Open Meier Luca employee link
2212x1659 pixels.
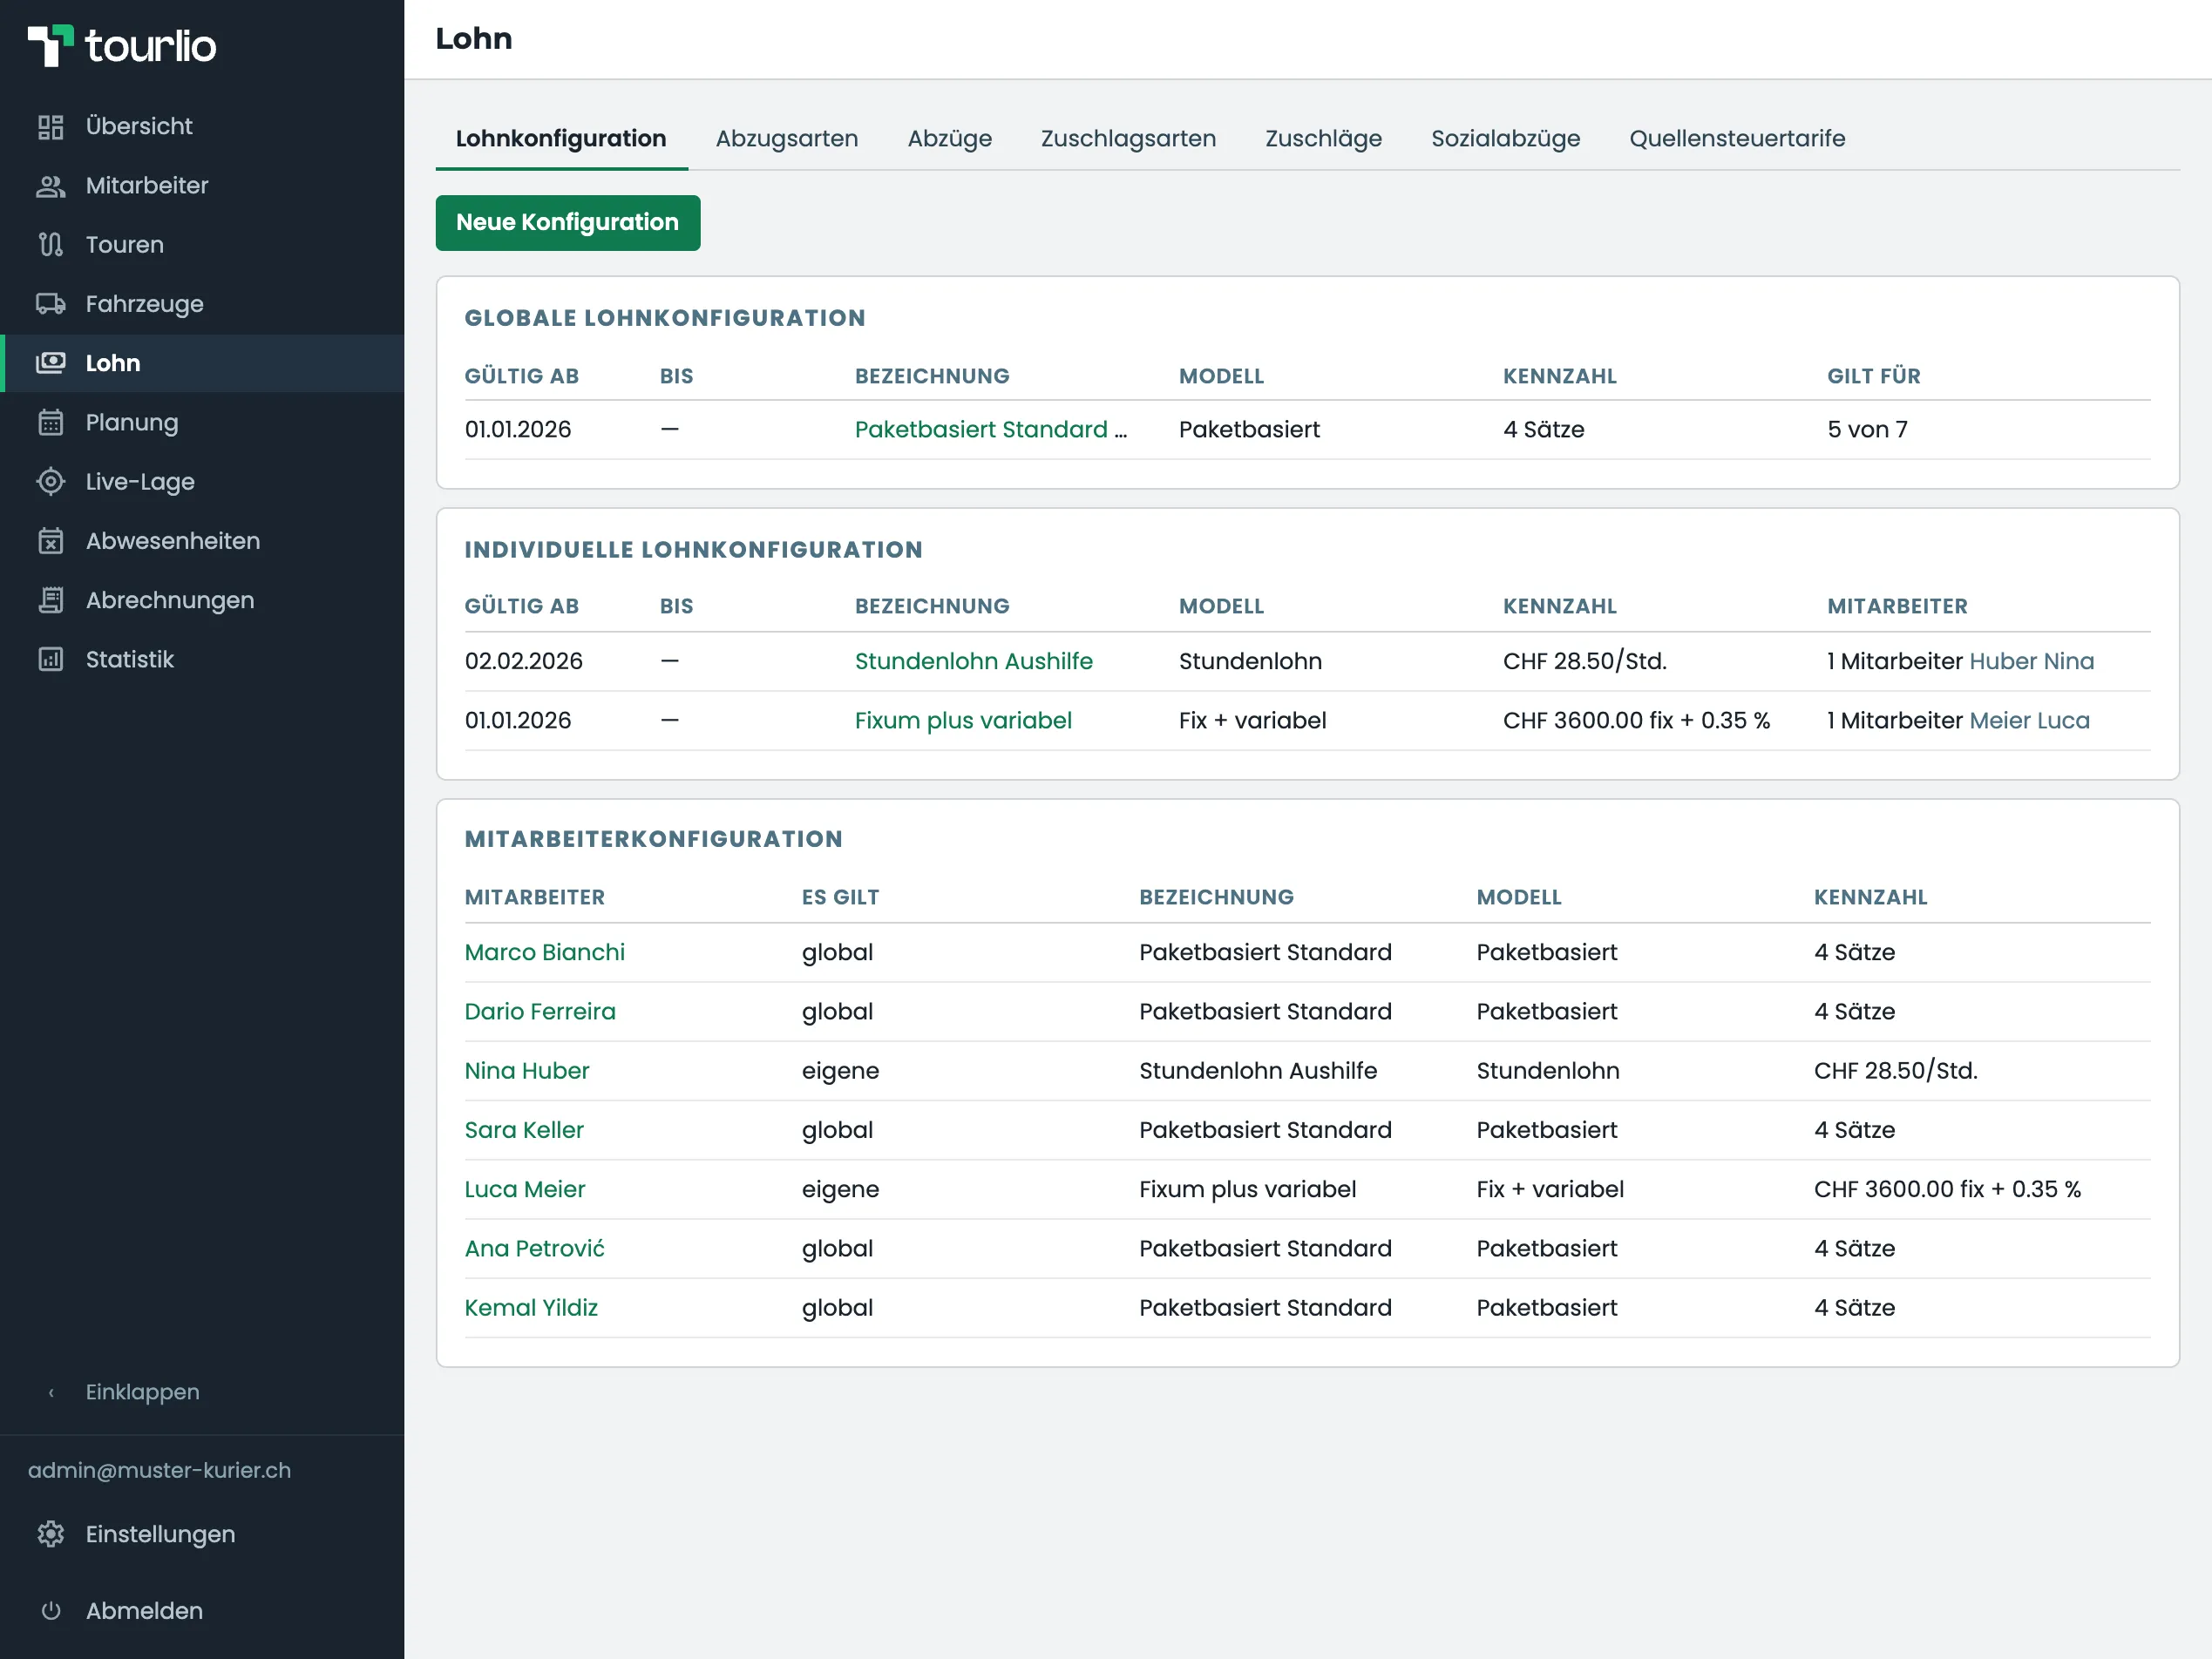tap(2030, 721)
